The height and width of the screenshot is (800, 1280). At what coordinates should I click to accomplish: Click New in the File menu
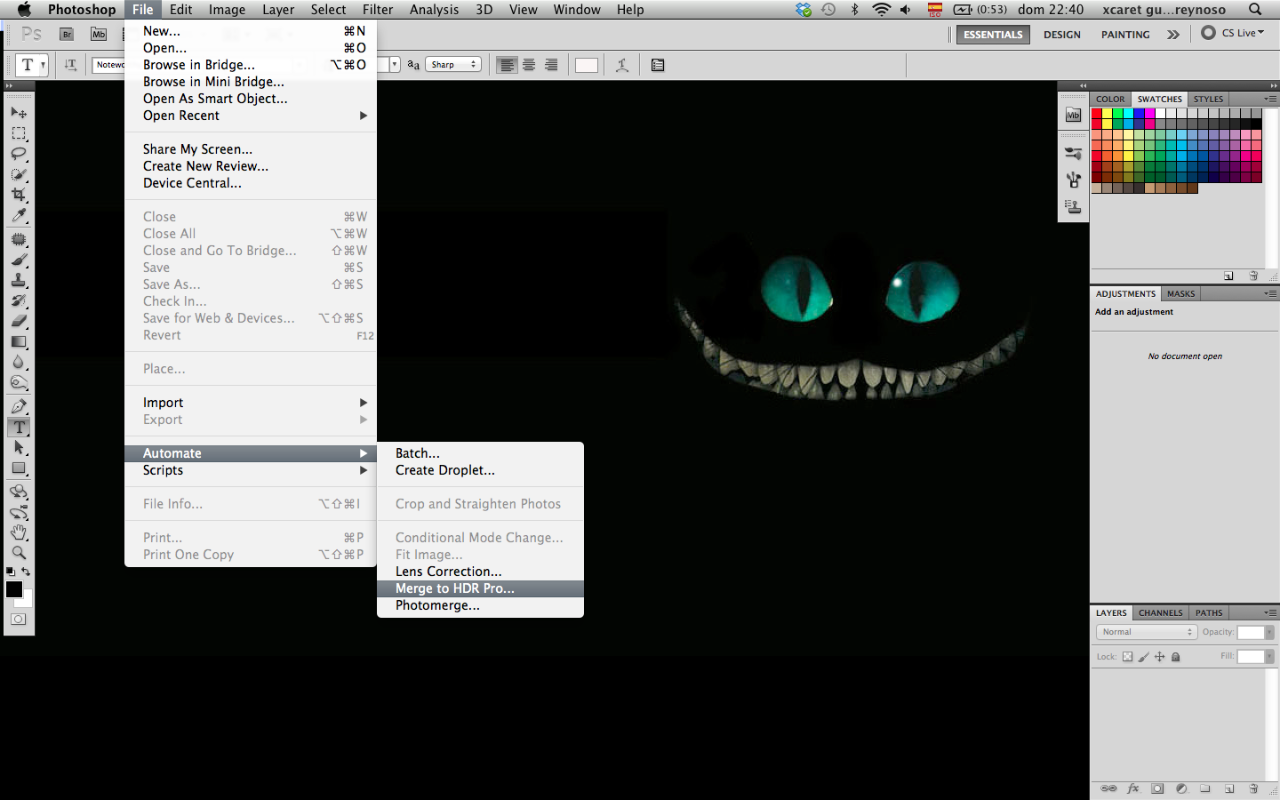pyautogui.click(x=250, y=31)
